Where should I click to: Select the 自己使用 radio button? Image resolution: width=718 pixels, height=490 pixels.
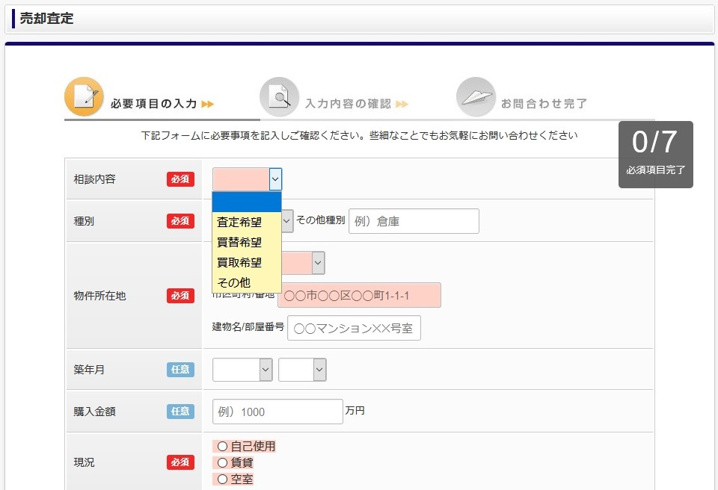(x=223, y=446)
